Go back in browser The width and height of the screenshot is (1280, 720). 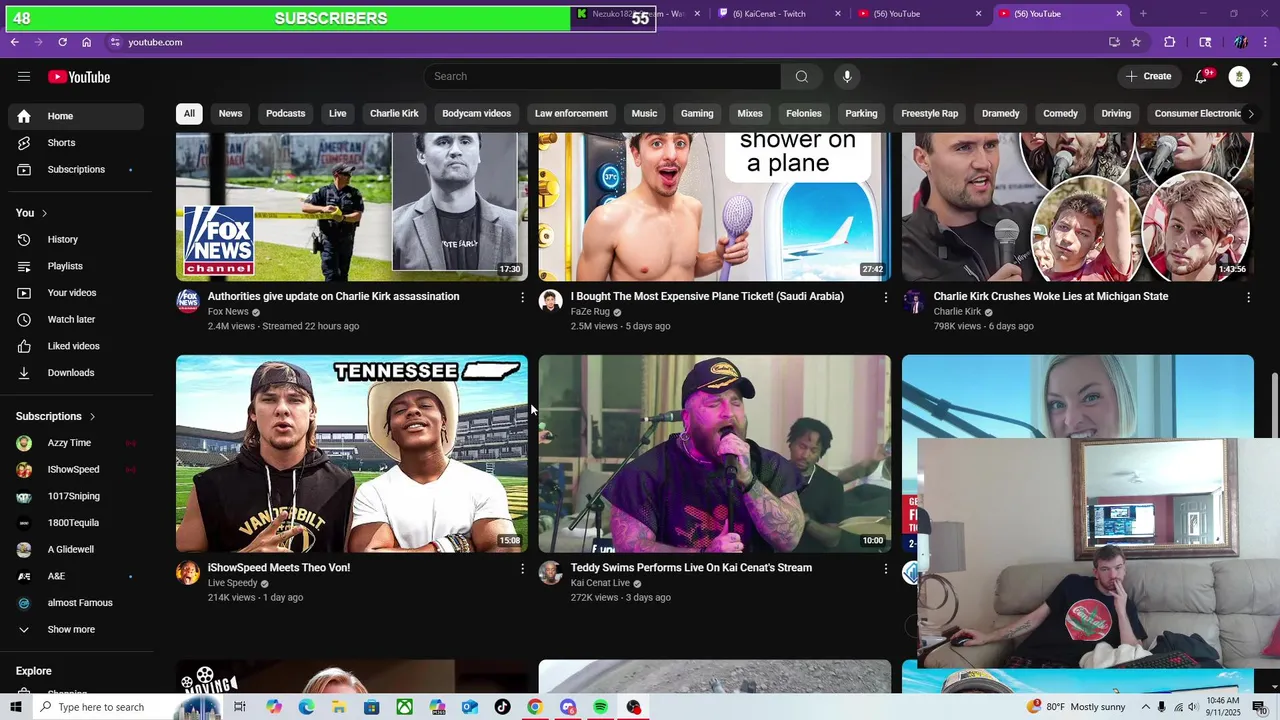pyautogui.click(x=14, y=42)
